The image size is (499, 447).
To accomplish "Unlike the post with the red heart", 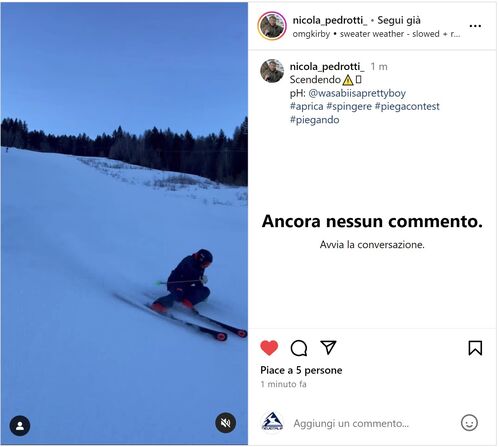I will coord(269,348).
